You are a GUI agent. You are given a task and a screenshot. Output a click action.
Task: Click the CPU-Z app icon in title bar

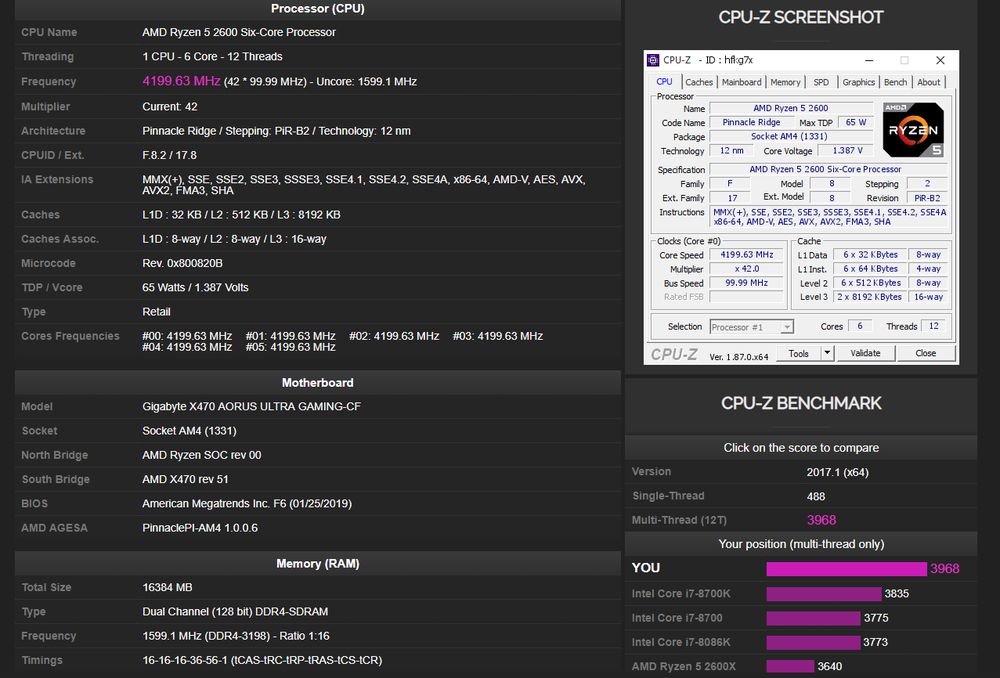click(x=653, y=60)
